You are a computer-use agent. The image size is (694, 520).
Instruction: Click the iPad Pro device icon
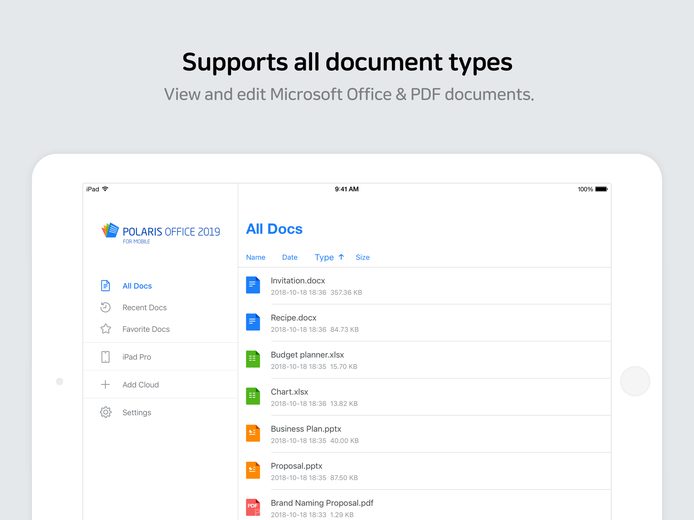click(x=105, y=357)
